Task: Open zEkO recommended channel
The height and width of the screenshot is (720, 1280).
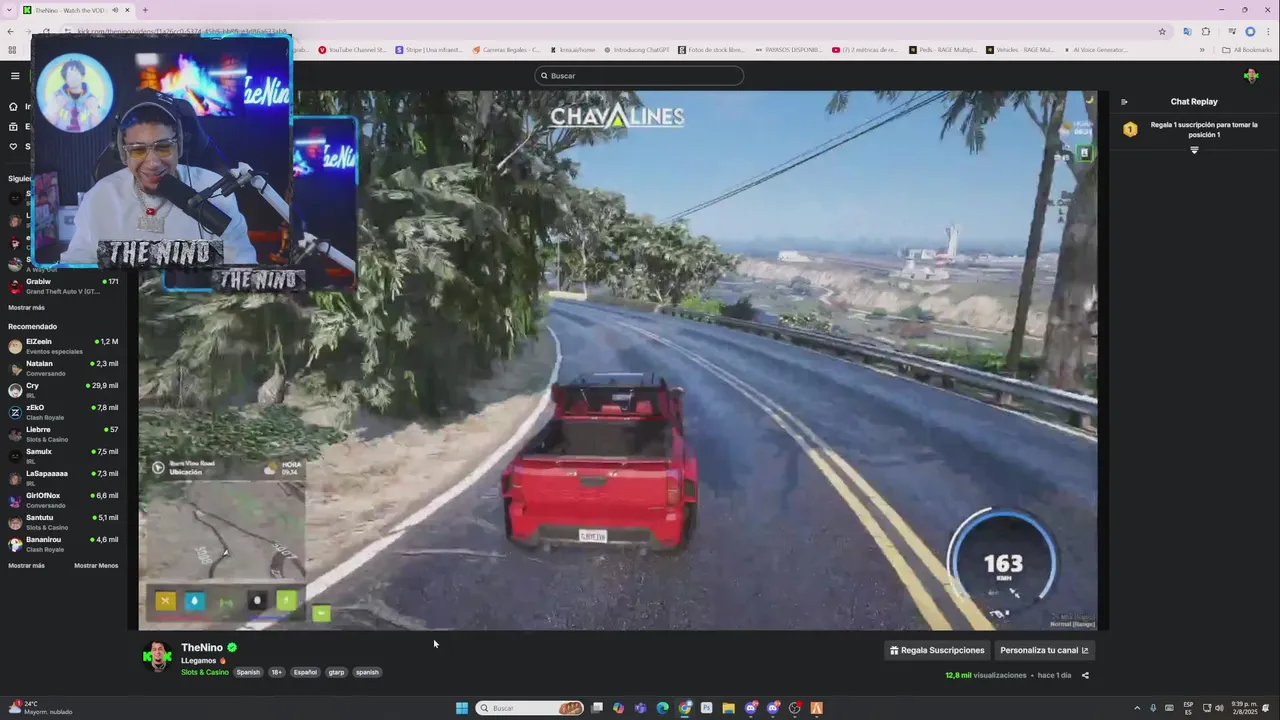Action: tap(63, 412)
